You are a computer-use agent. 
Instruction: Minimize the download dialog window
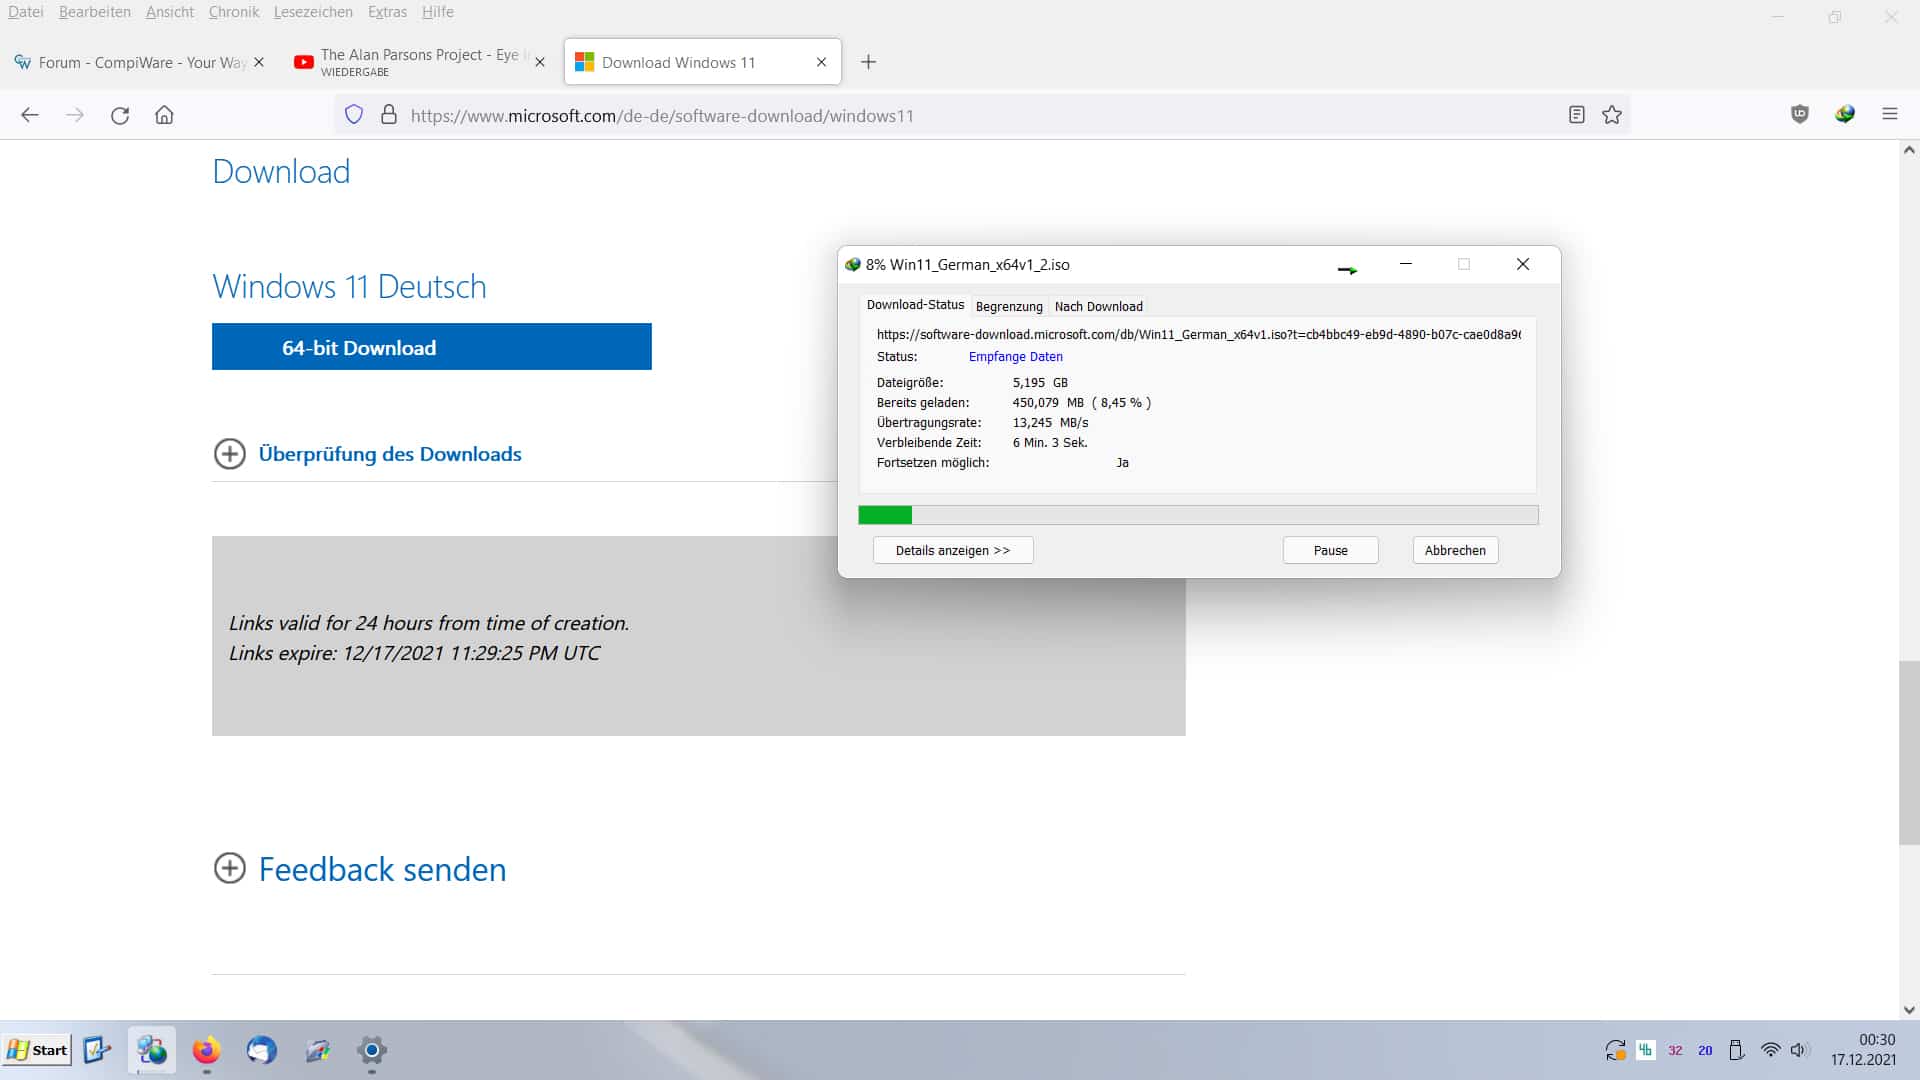tap(1405, 264)
